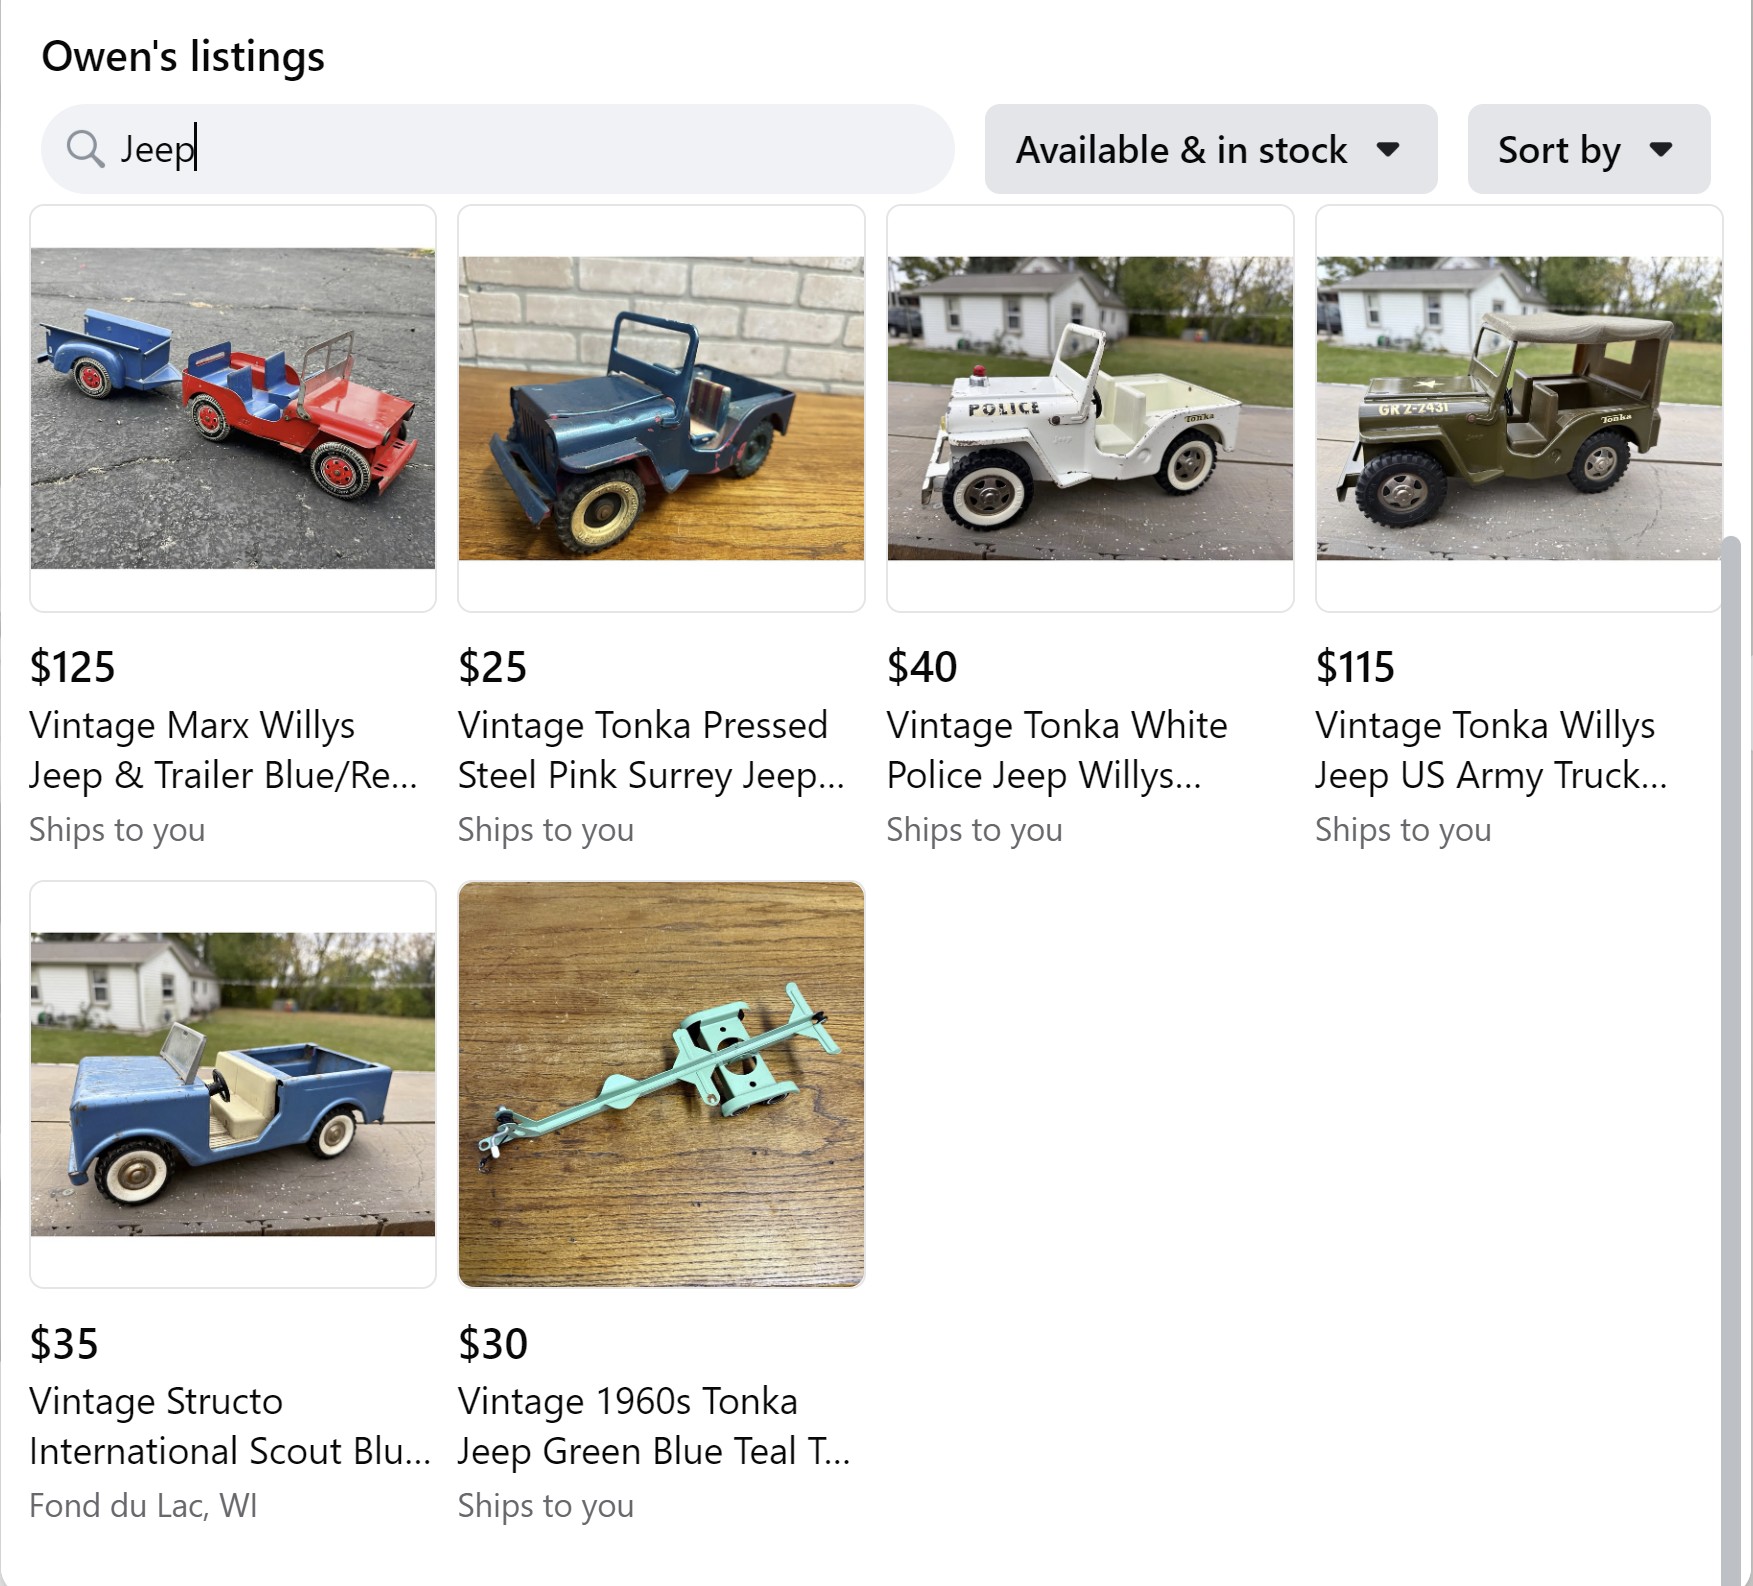Open Vintage 1960s Tonka Jeep Green title
Screen dimensions: 1753x1586
tap(653, 1426)
